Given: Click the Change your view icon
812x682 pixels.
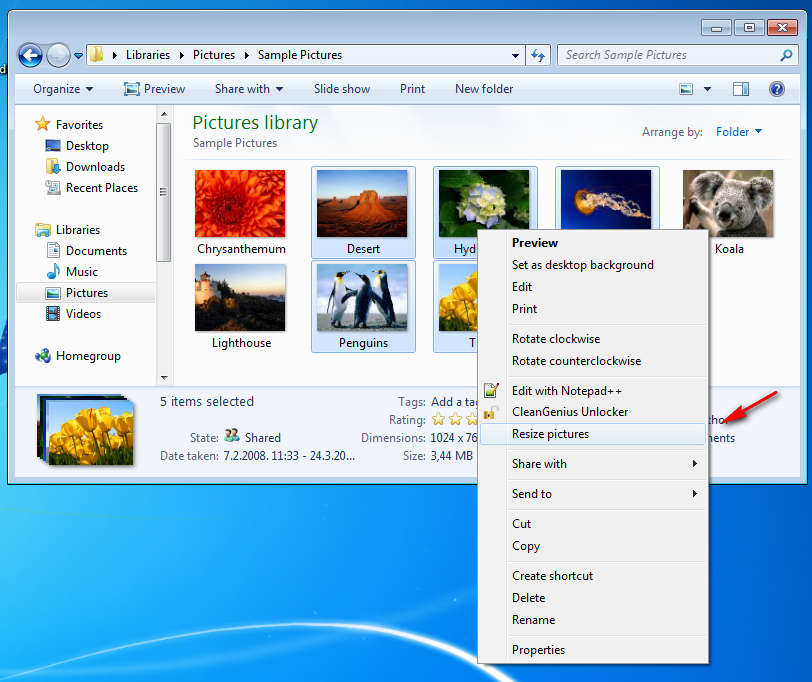Looking at the screenshot, I should click(686, 89).
